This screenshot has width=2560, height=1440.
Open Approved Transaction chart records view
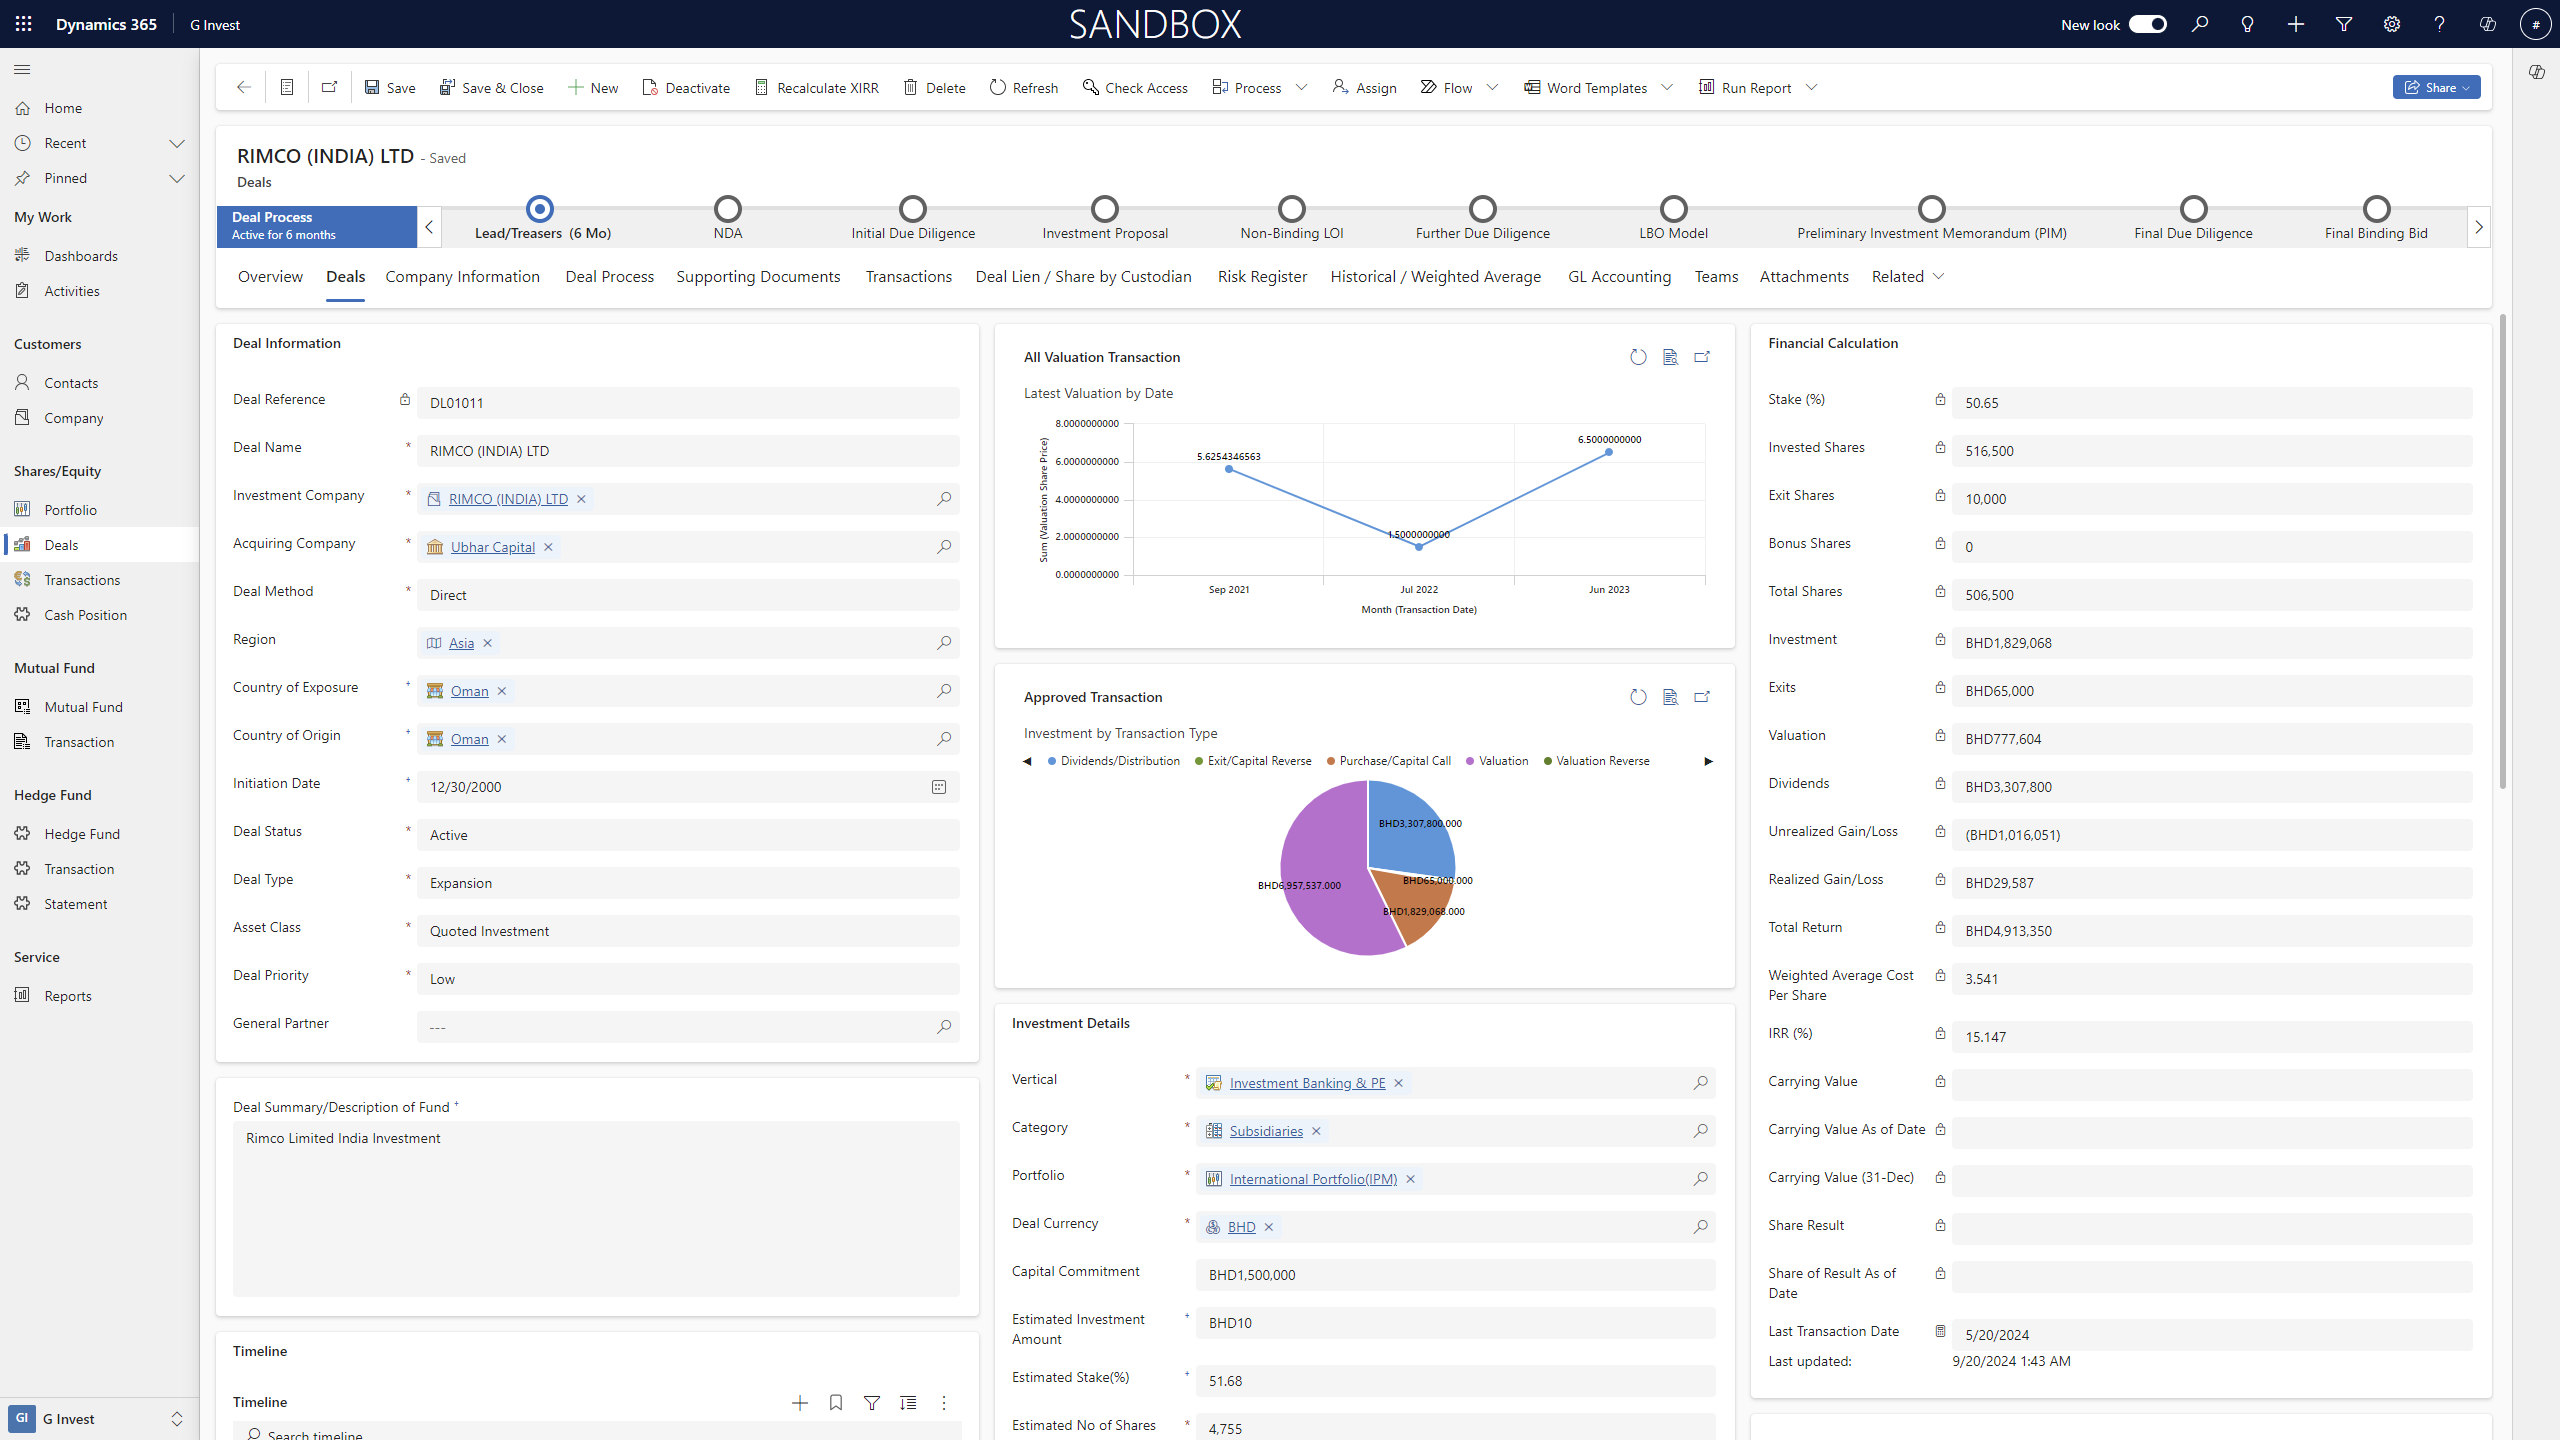click(1669, 697)
